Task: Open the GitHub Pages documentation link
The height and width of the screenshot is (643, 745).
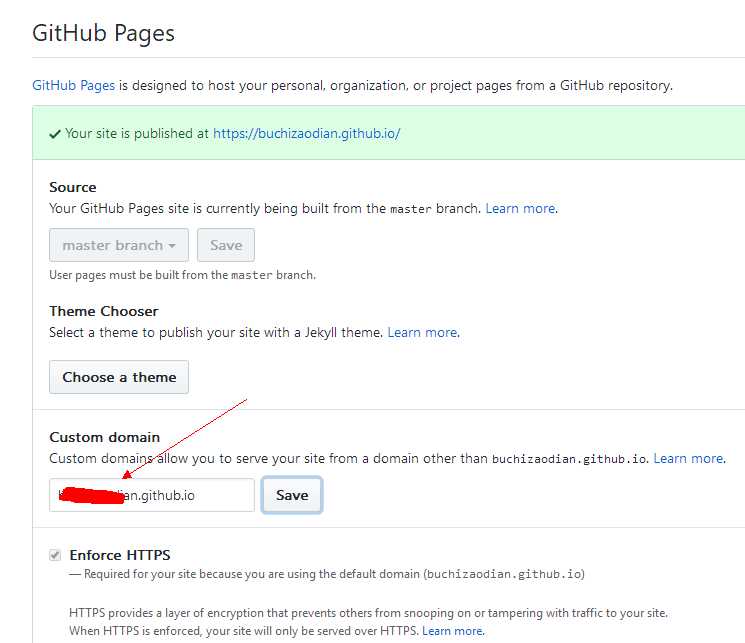Action: coord(73,86)
